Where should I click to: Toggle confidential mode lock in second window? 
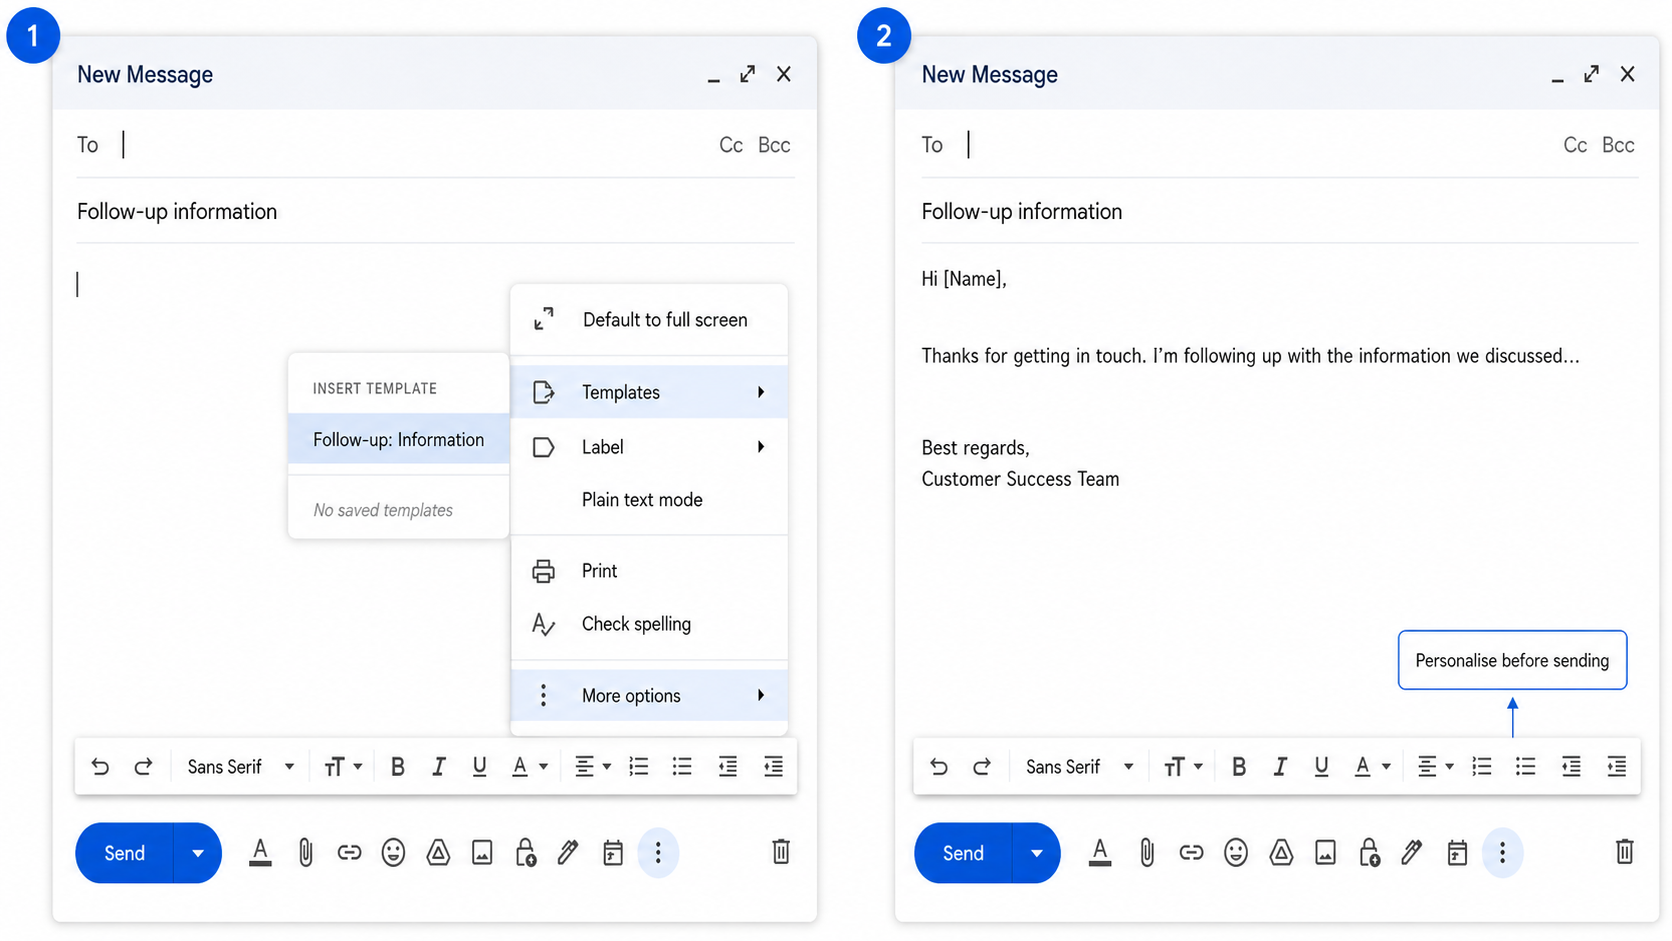[x=1369, y=853]
